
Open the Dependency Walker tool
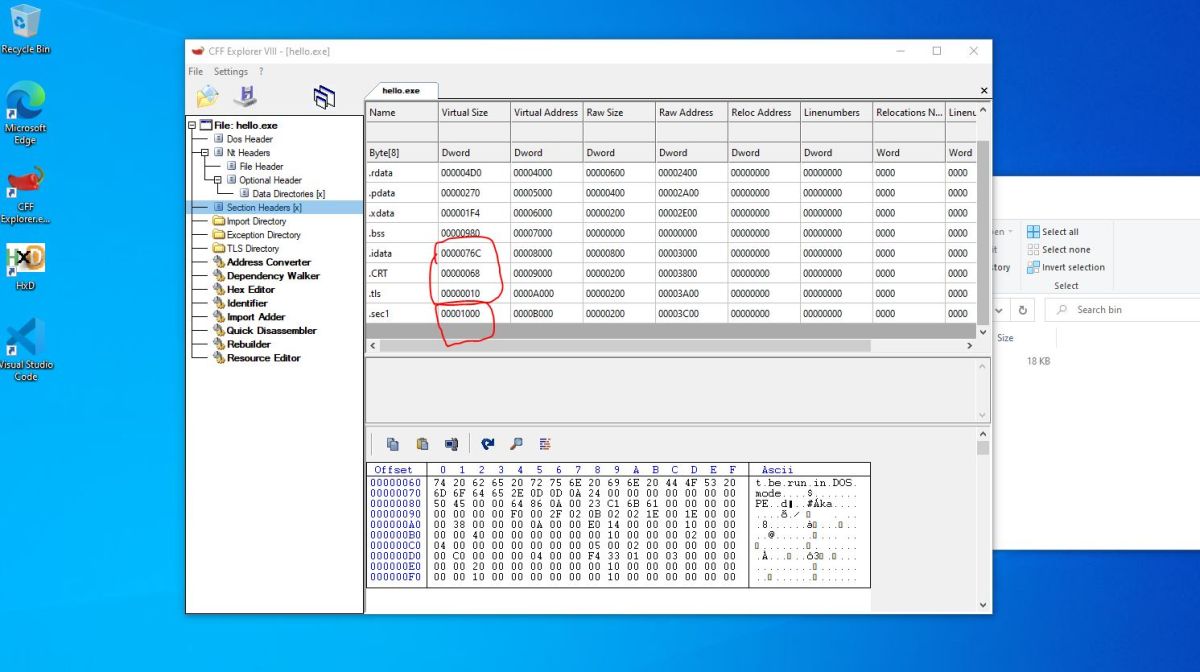pos(273,276)
